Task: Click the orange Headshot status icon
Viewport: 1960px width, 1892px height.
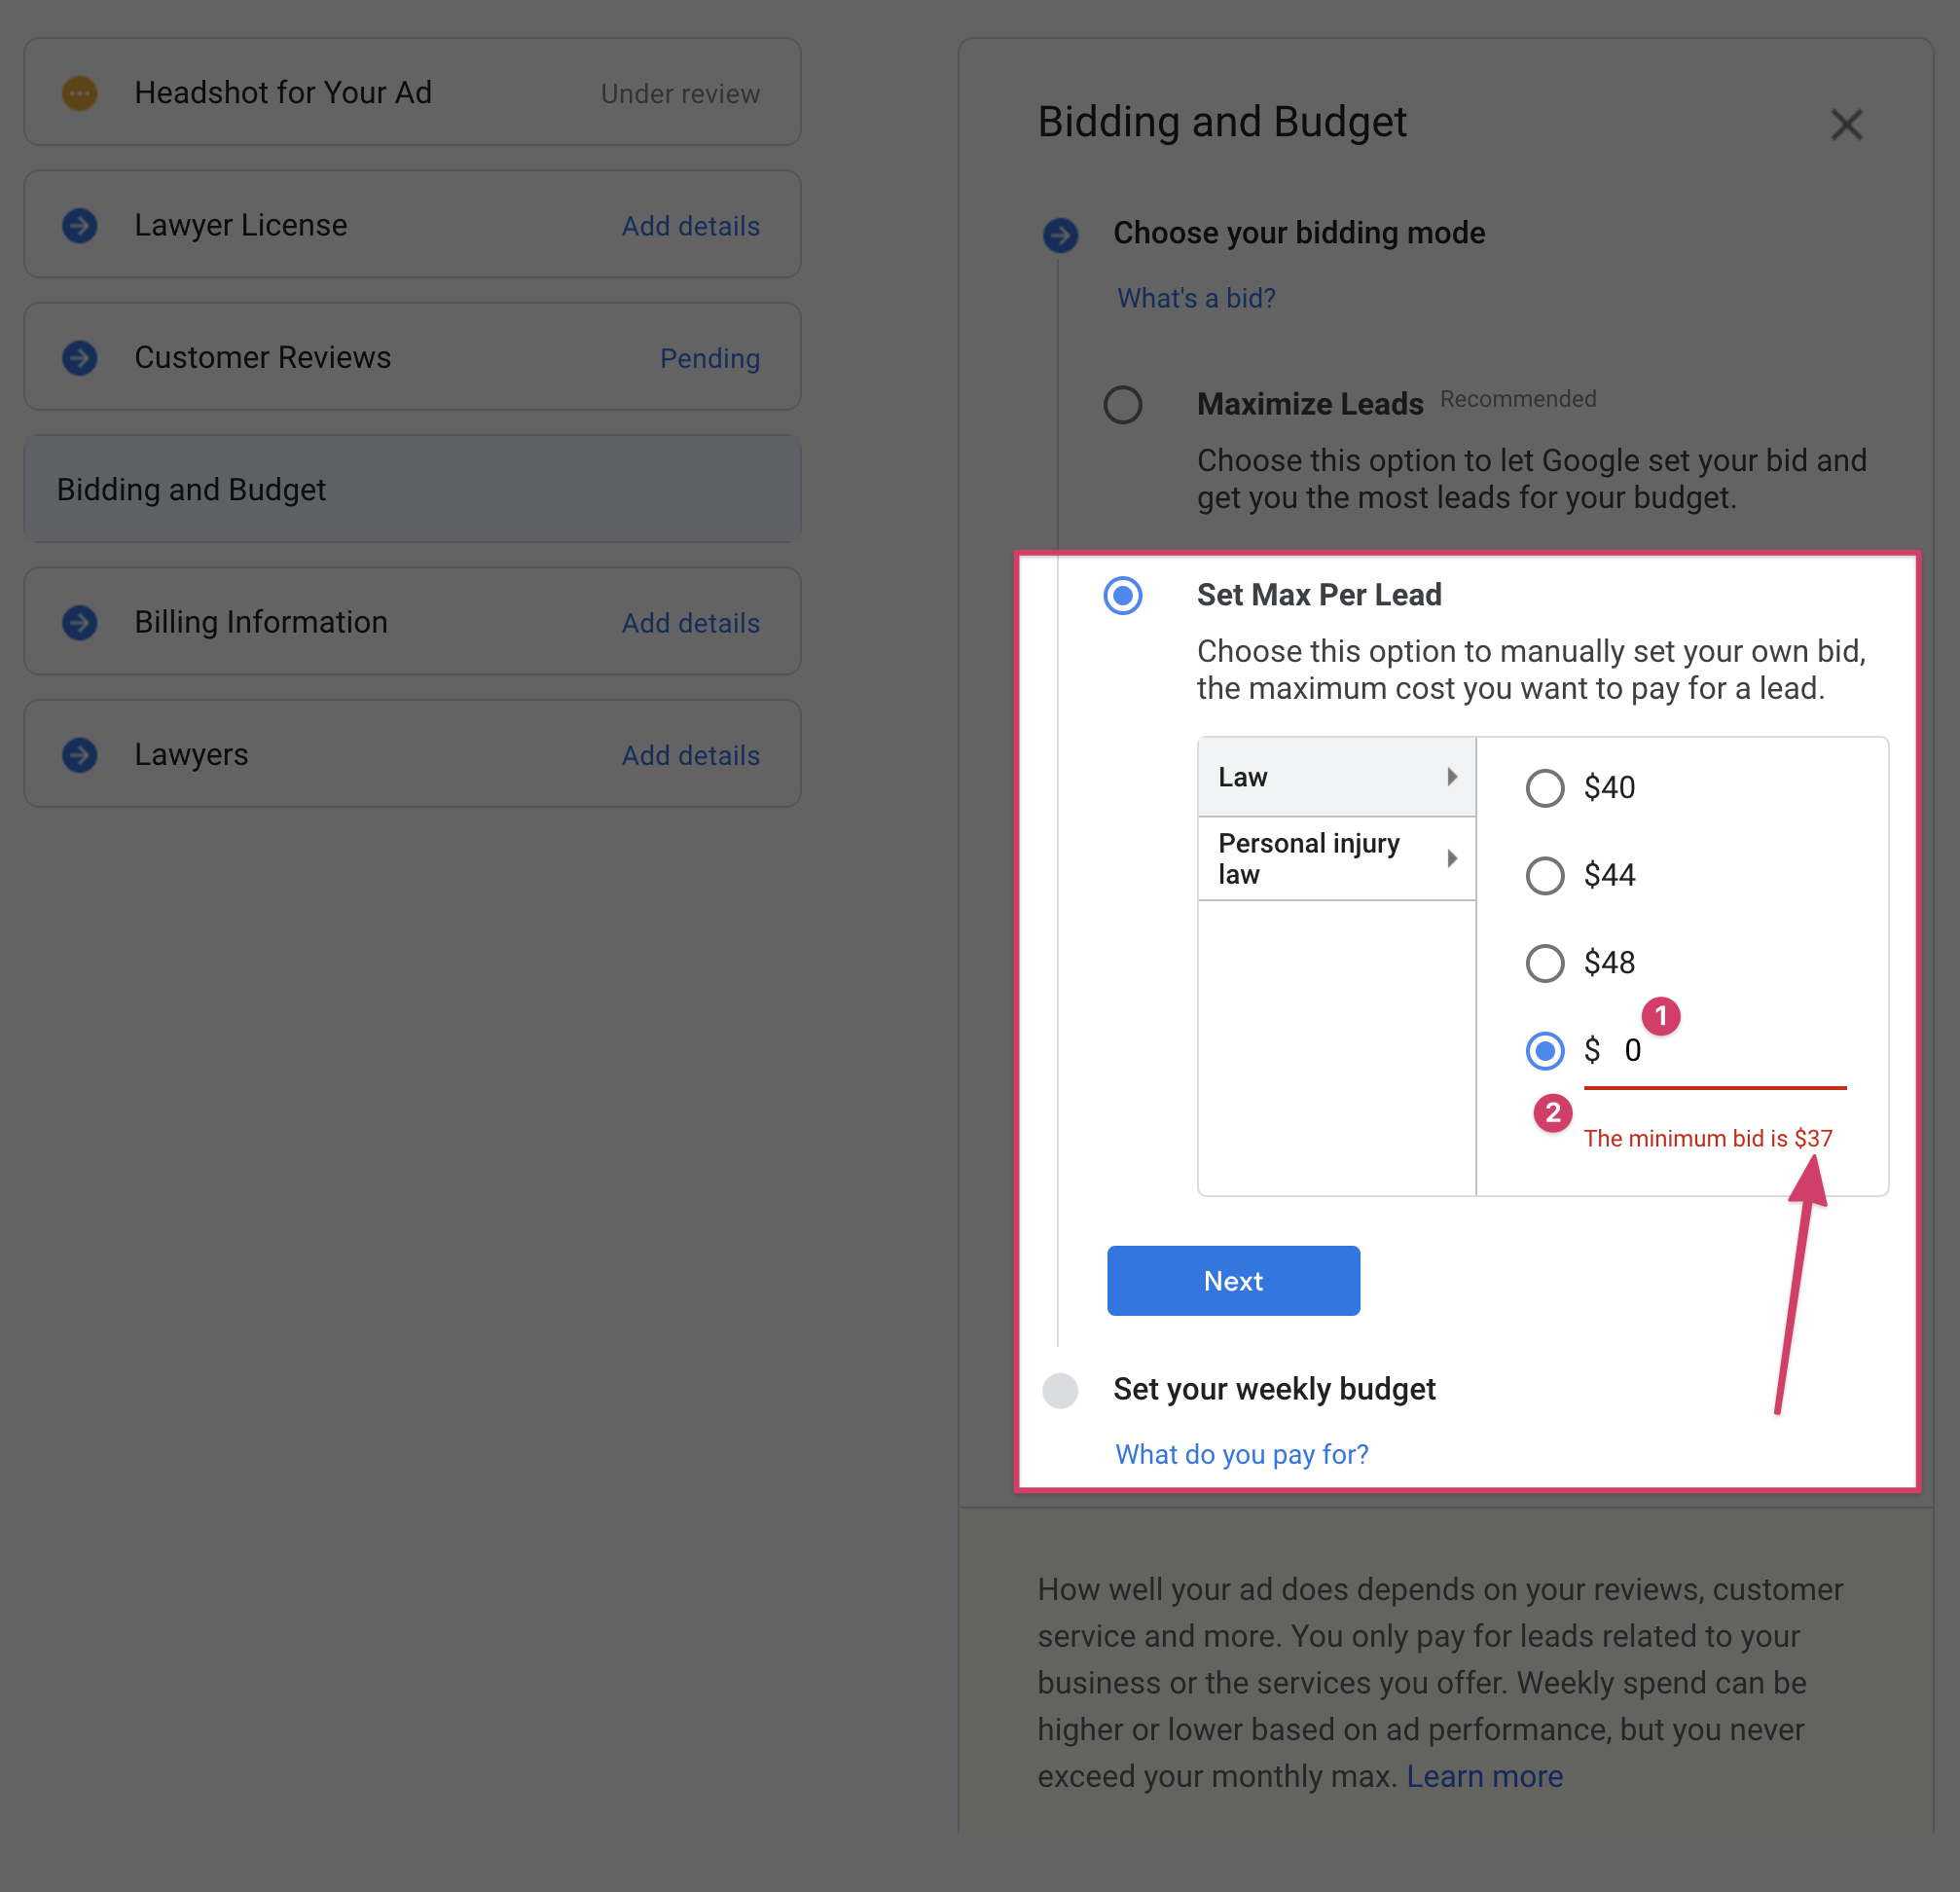Action: (80, 93)
